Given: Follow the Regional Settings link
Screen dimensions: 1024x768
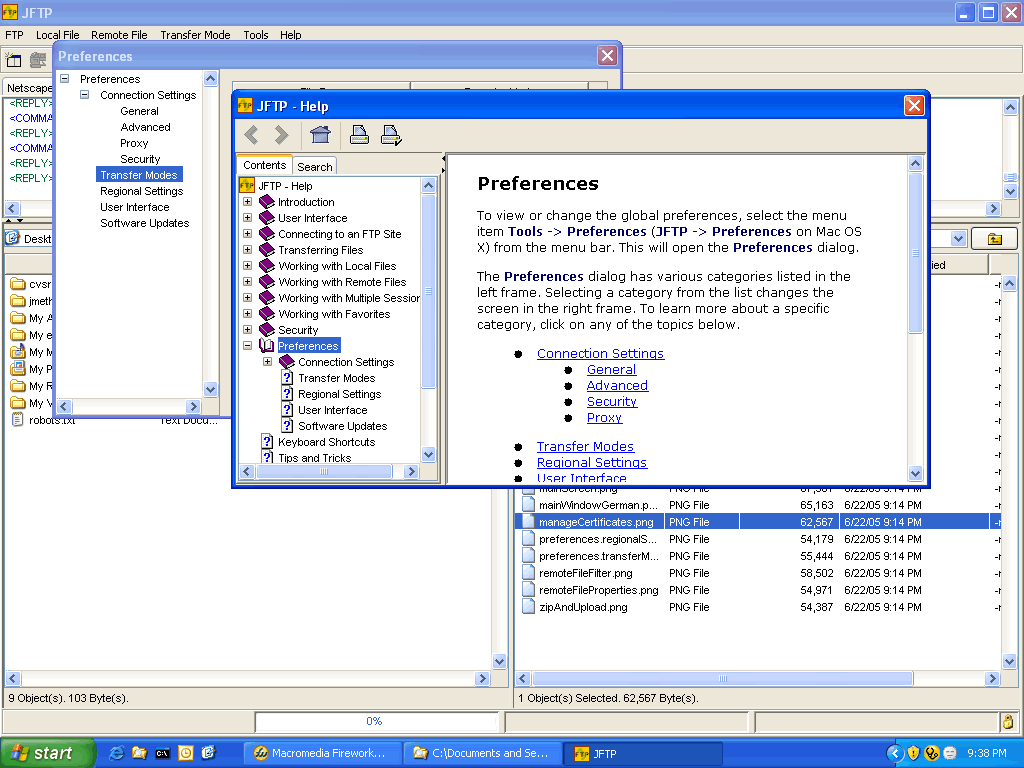Looking at the screenshot, I should tap(592, 462).
